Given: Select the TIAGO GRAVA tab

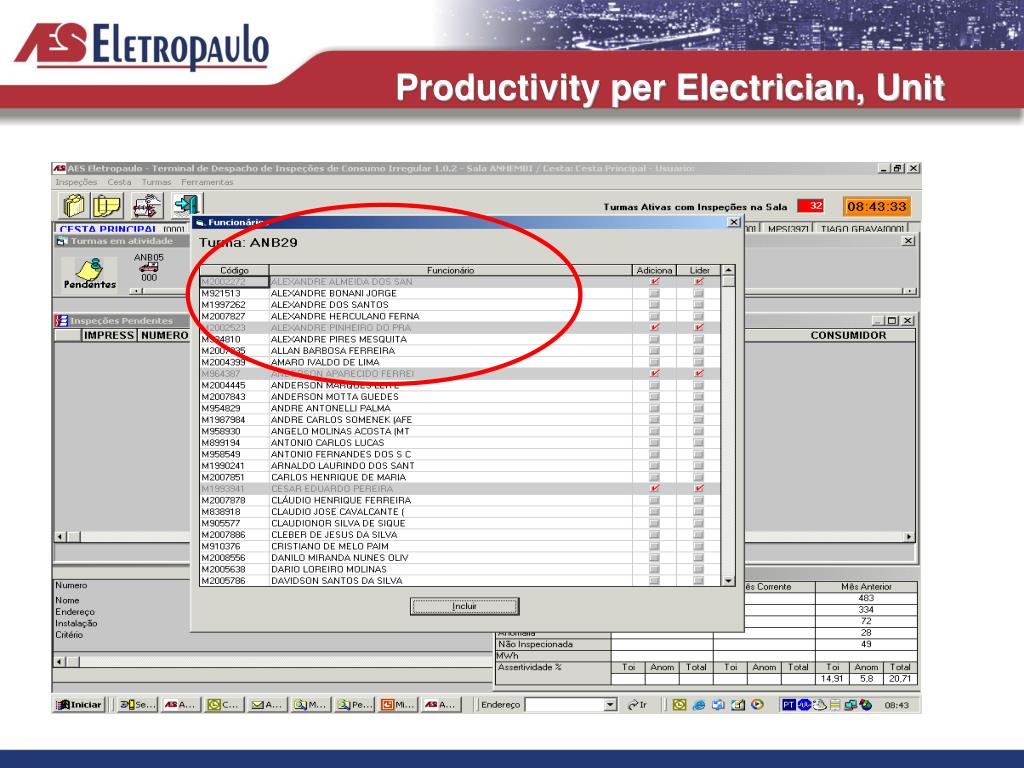Looking at the screenshot, I should [x=863, y=229].
